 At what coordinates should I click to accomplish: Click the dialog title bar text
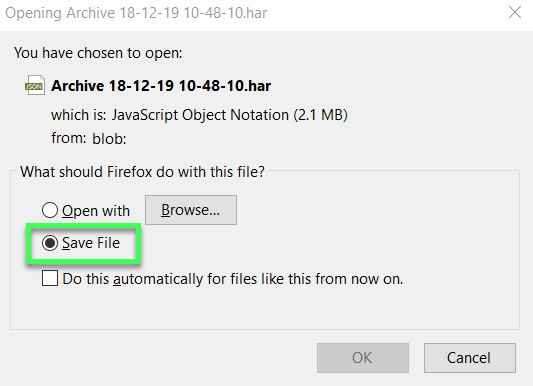coord(136,13)
